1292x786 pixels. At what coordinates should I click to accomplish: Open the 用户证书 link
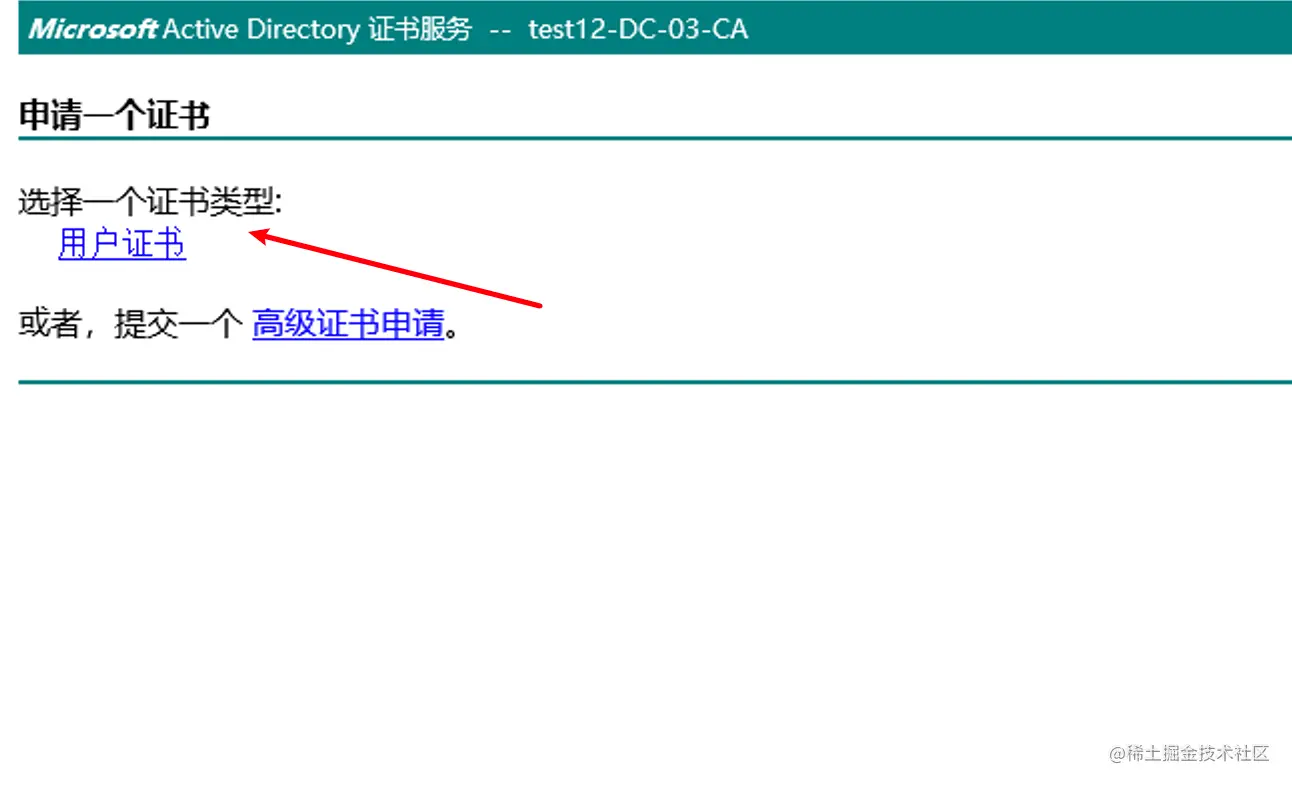(122, 244)
